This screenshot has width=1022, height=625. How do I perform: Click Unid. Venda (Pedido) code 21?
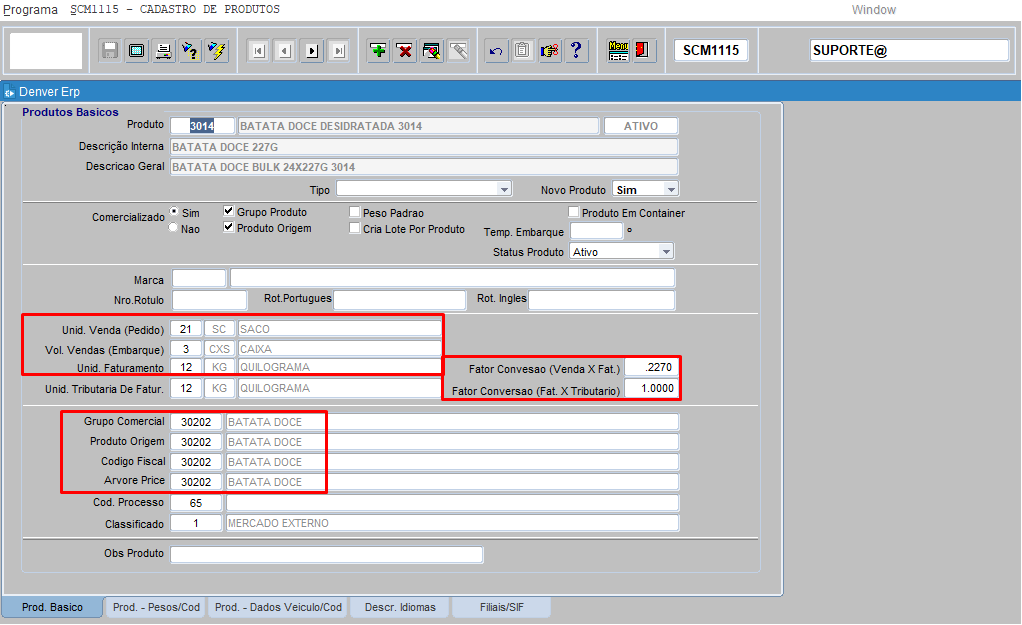186,329
